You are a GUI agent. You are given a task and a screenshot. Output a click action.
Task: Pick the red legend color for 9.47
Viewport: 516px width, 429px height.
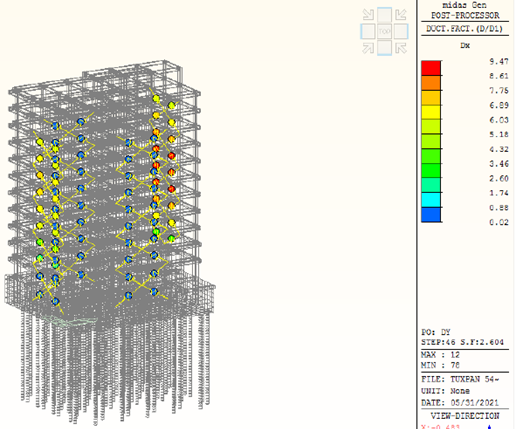pos(431,68)
